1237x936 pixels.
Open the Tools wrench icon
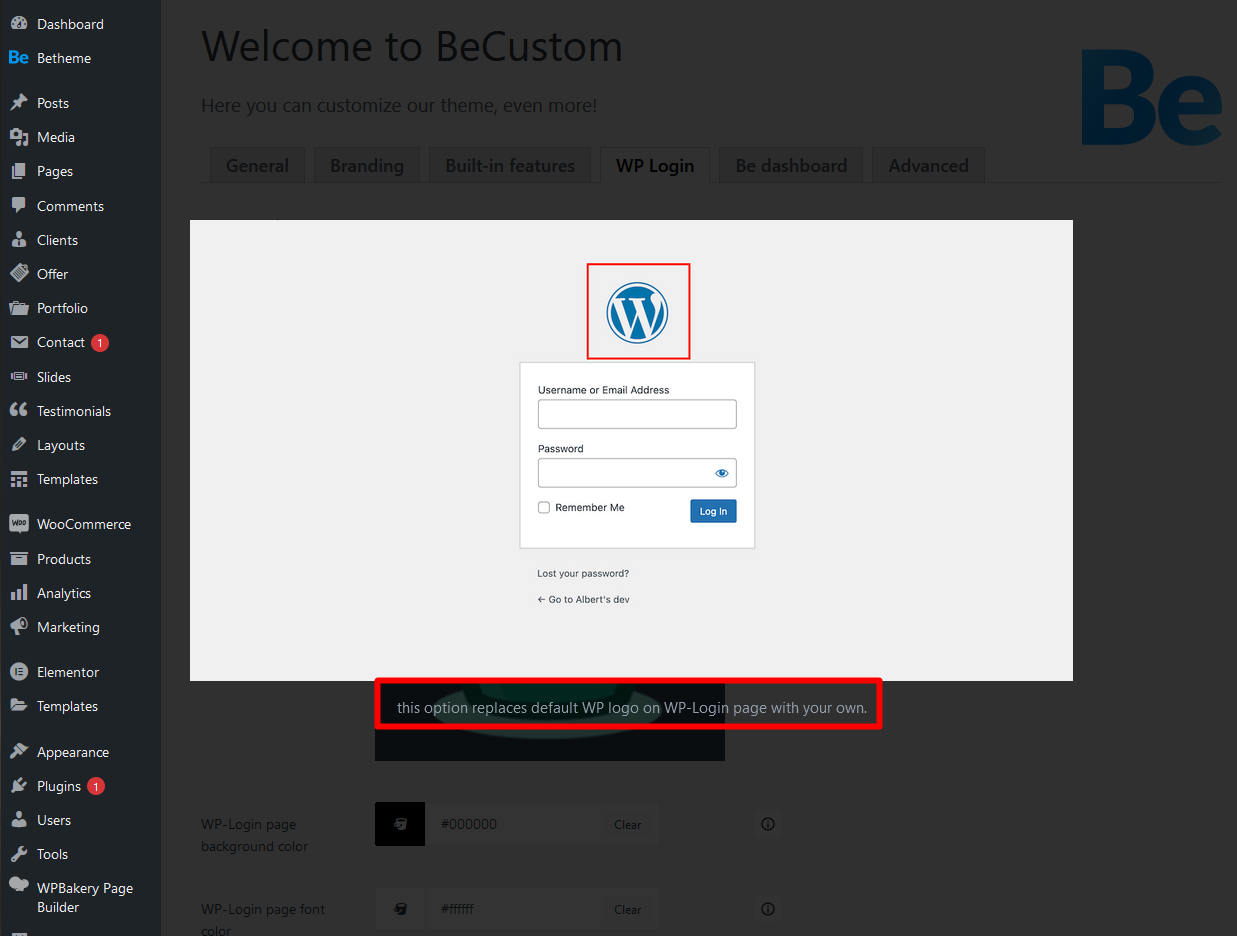coord(18,854)
